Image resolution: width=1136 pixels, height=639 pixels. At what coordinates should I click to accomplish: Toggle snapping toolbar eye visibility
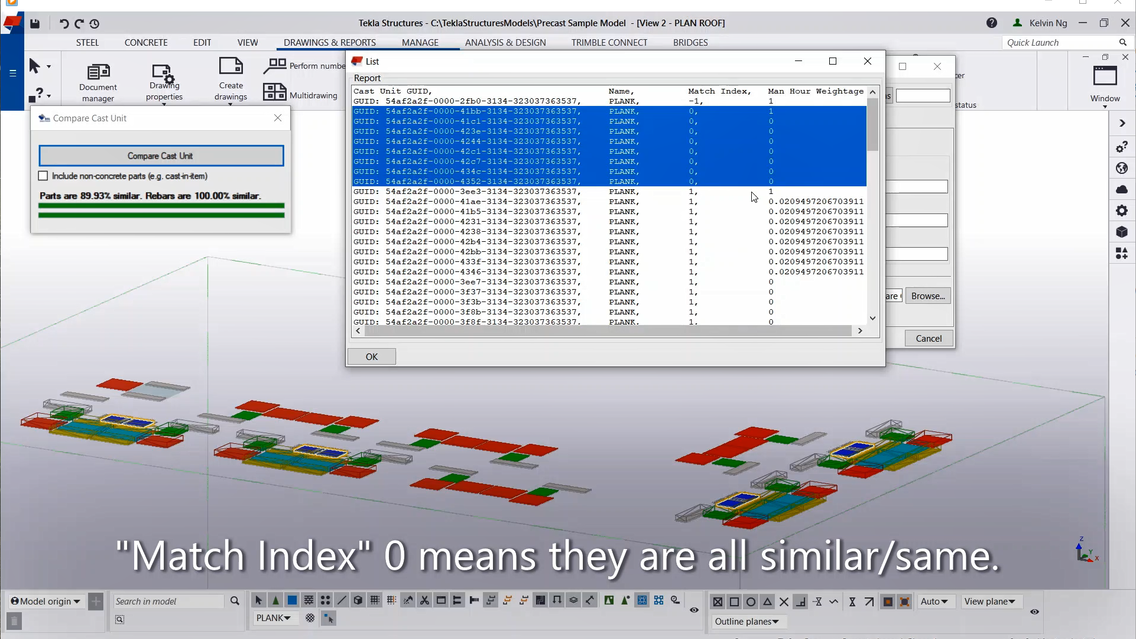point(1034,611)
